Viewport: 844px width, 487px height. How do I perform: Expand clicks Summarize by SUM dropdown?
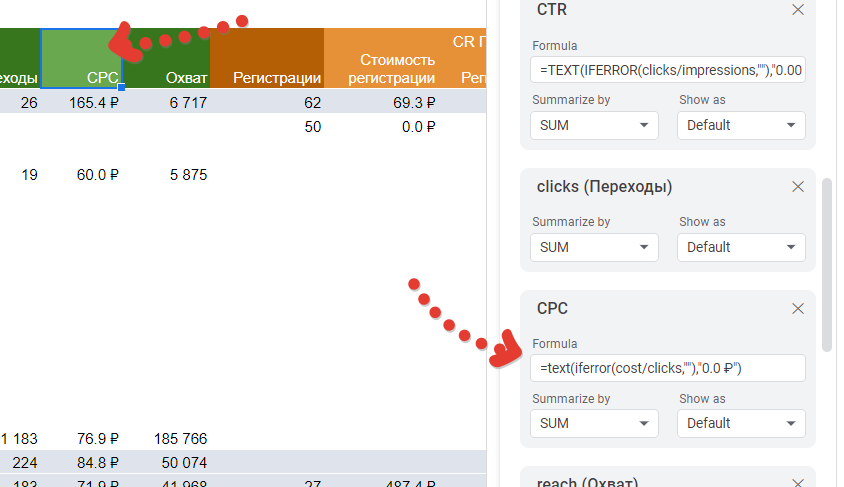pyautogui.click(x=594, y=247)
